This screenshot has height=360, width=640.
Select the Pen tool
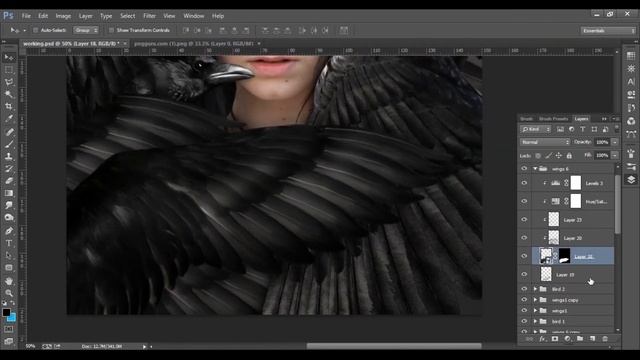click(x=9, y=231)
